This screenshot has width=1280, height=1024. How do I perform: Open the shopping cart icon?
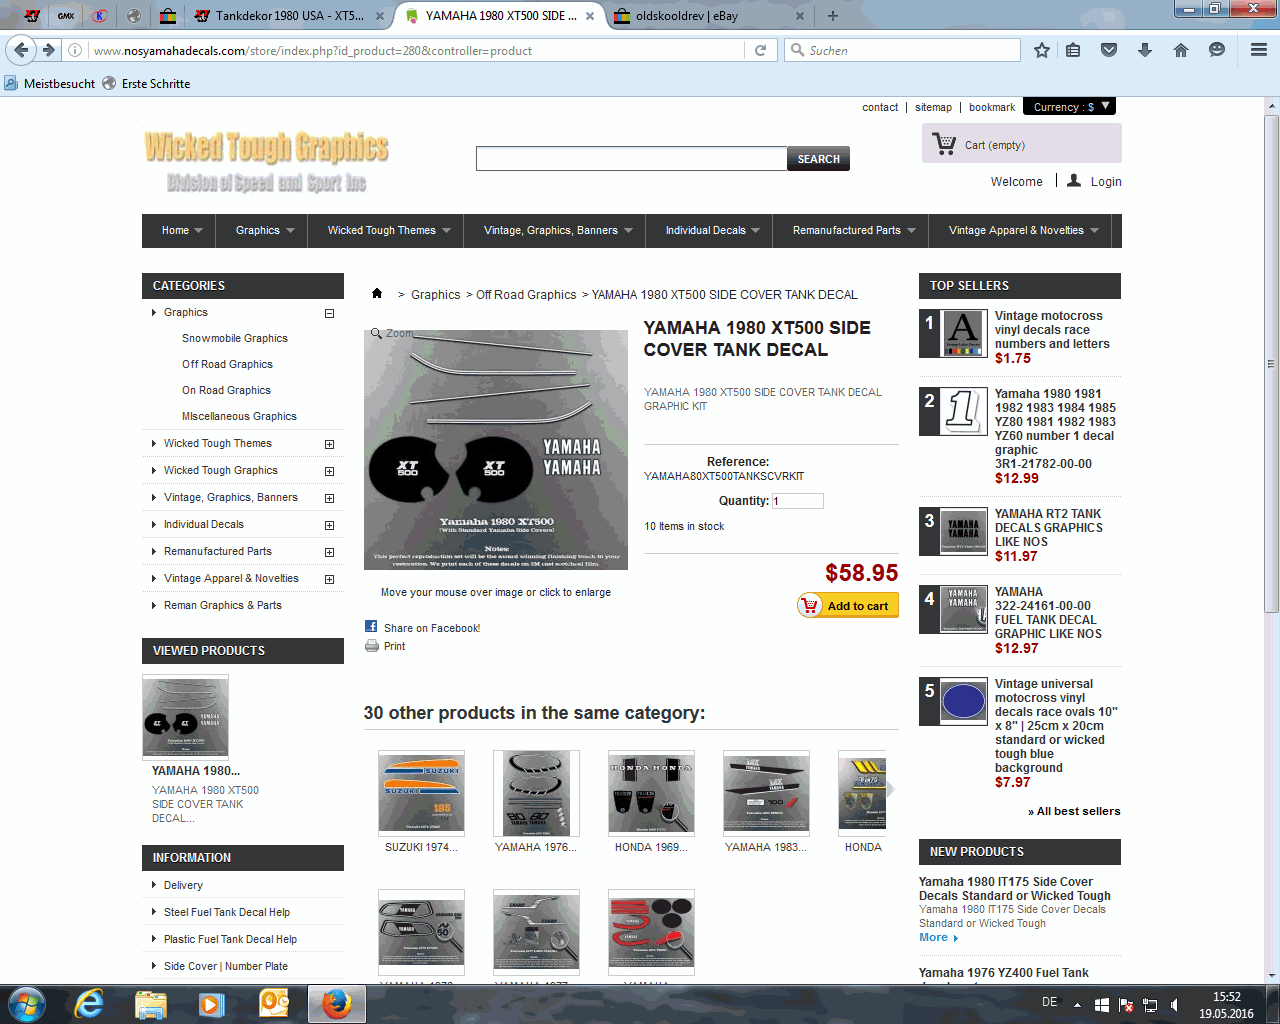click(x=944, y=144)
